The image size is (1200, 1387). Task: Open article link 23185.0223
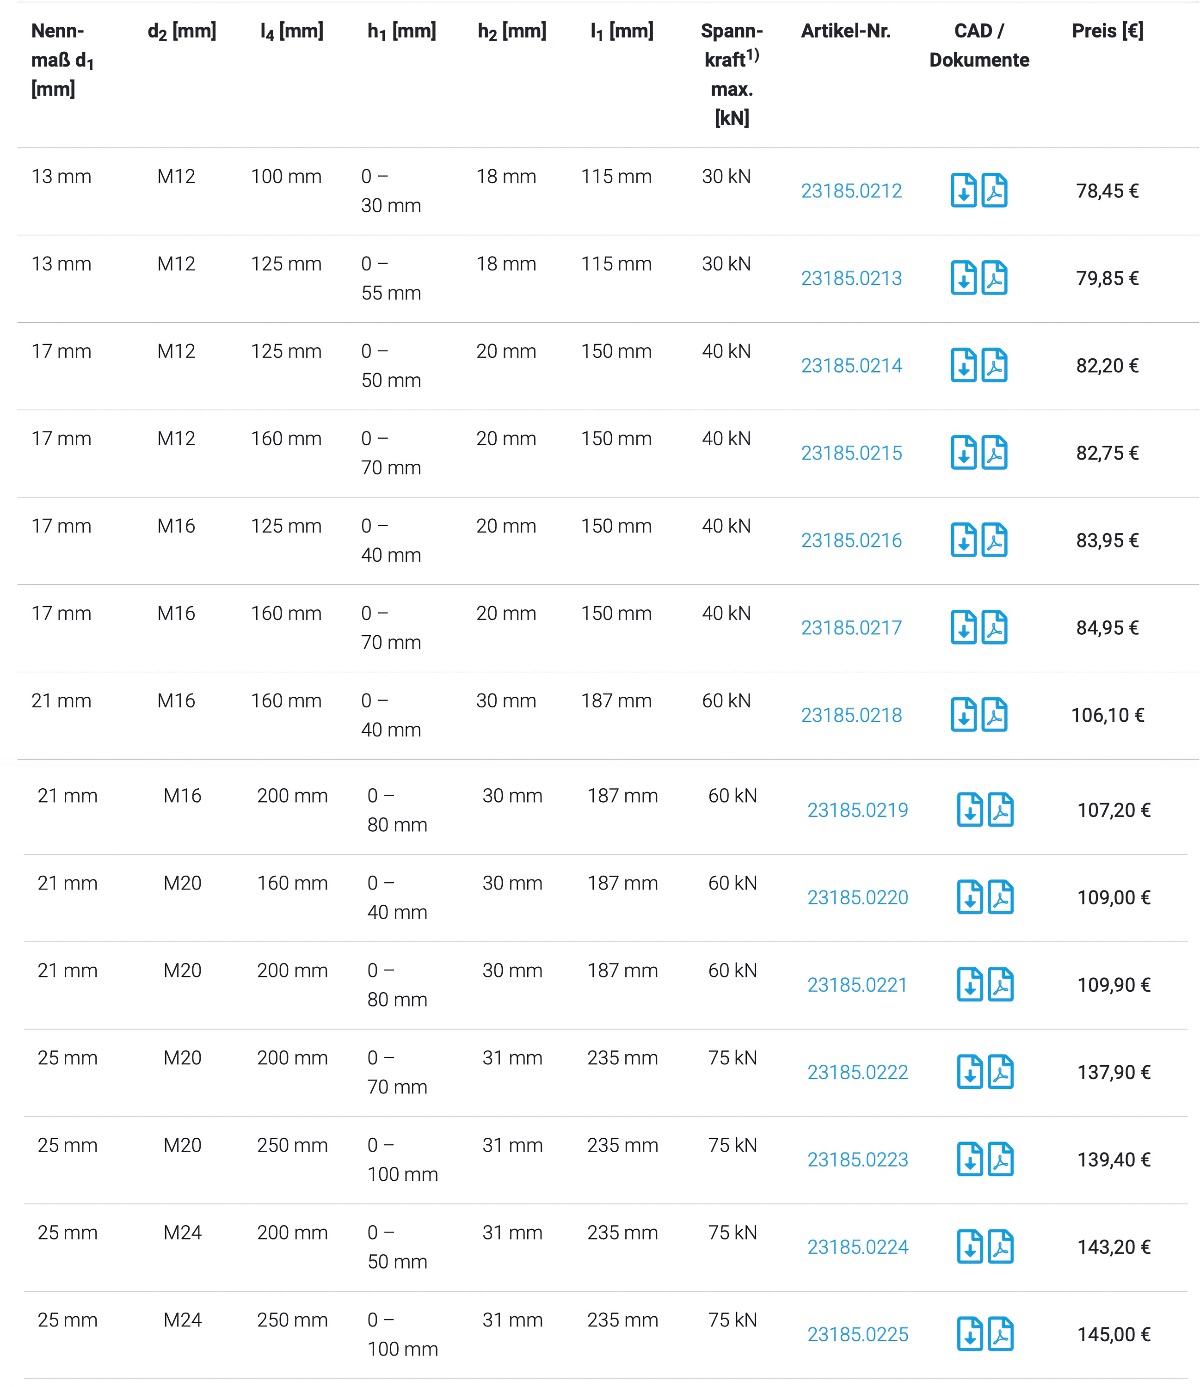[857, 1160]
